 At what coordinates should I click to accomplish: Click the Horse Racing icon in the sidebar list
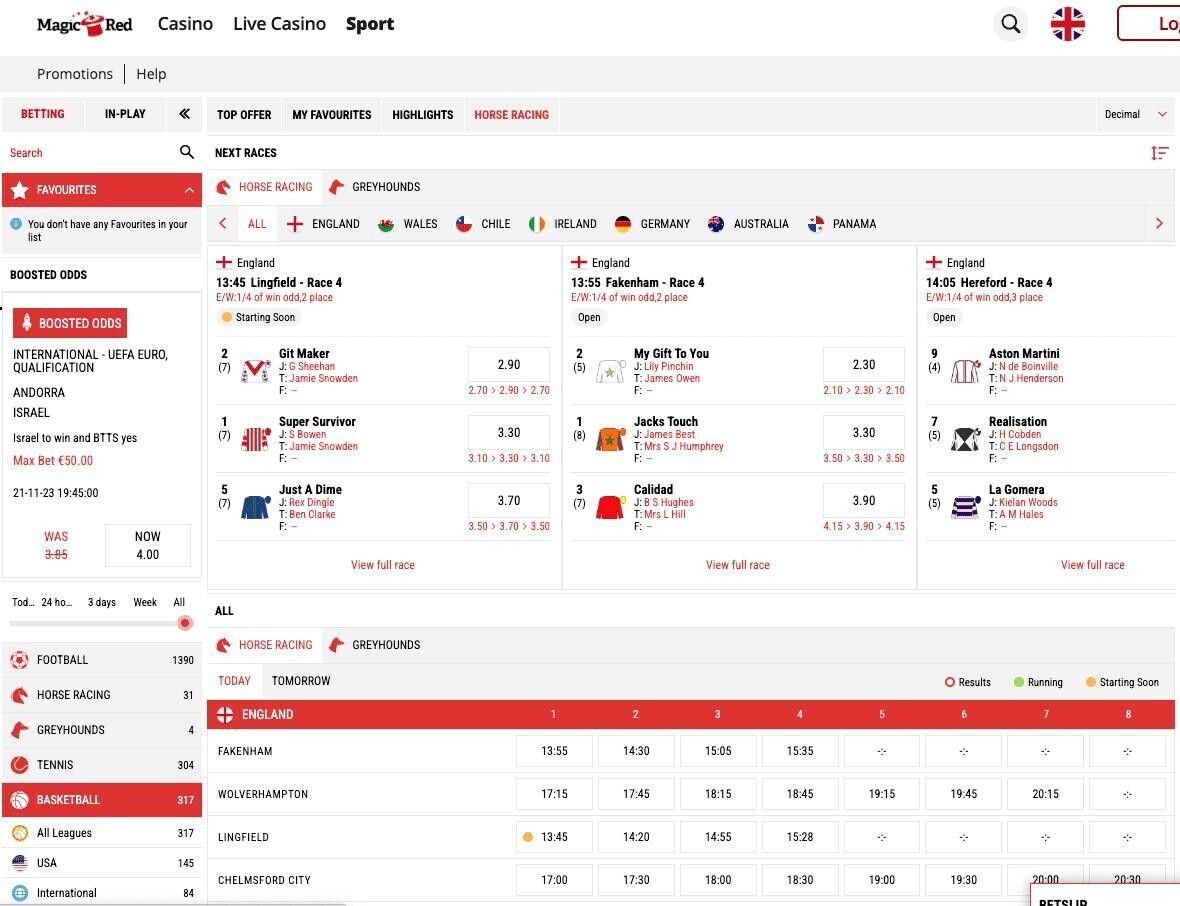click(20, 695)
